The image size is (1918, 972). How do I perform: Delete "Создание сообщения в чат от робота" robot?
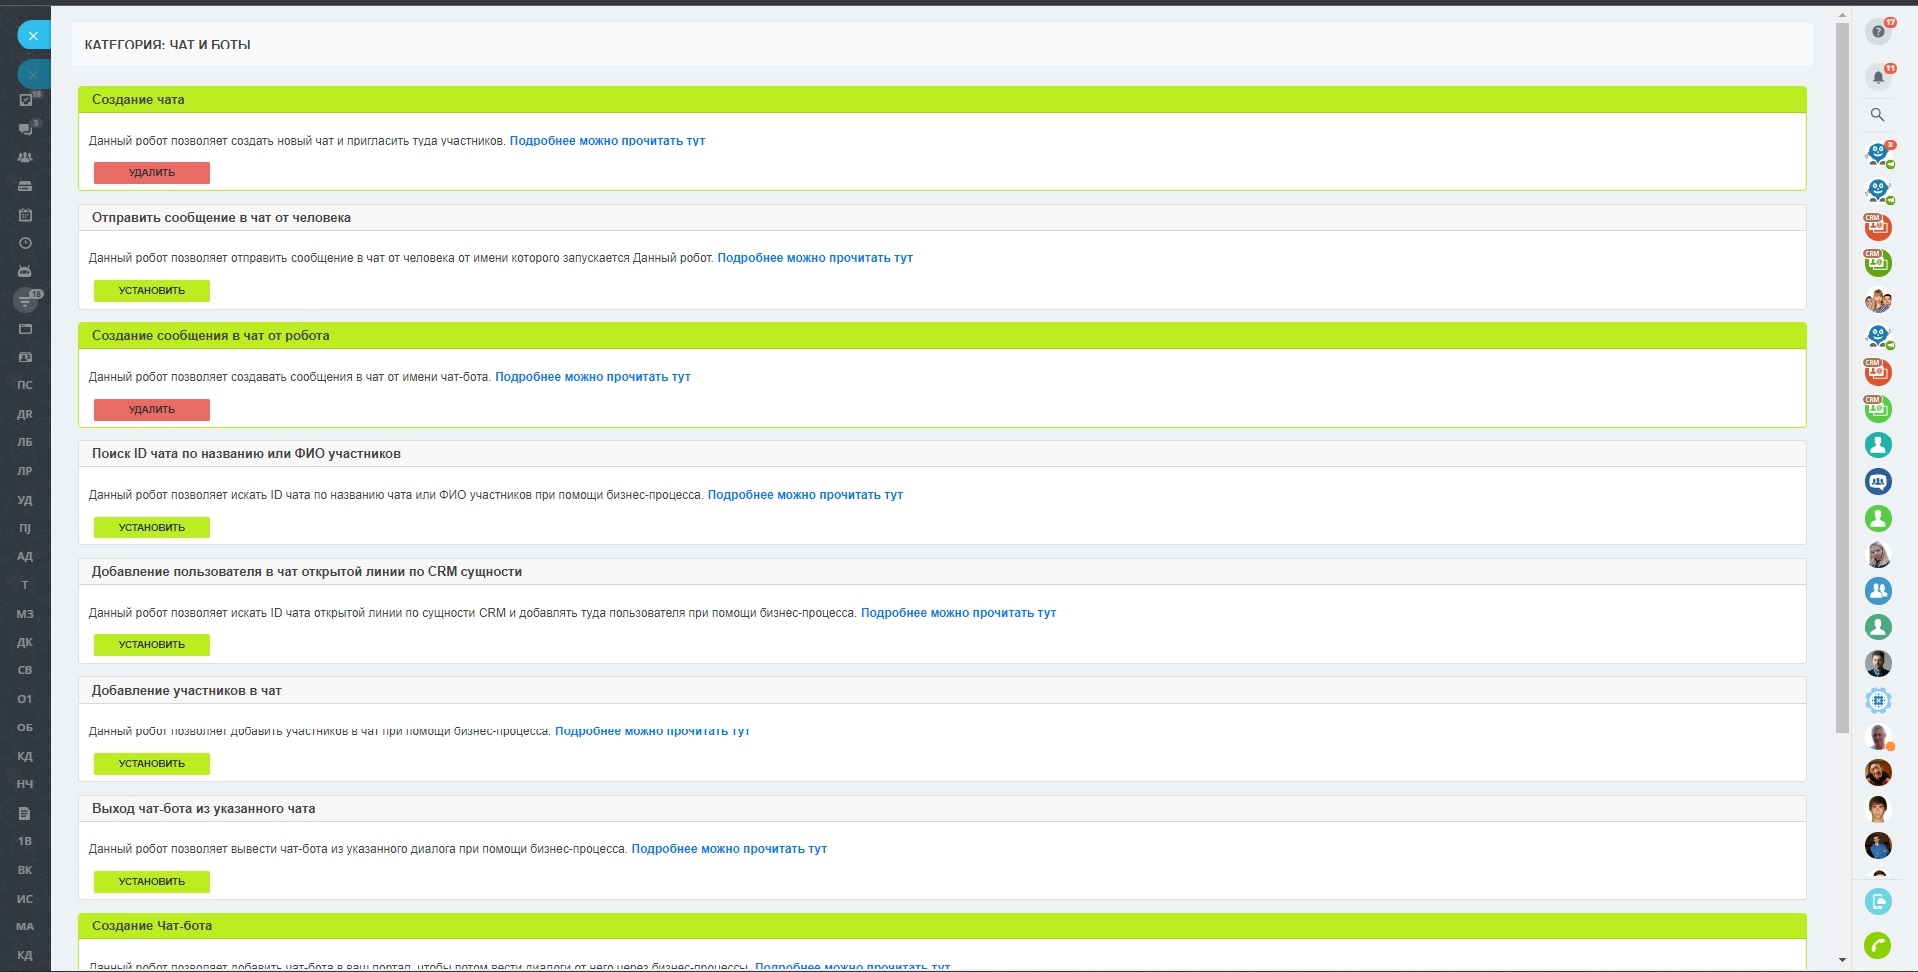152,410
